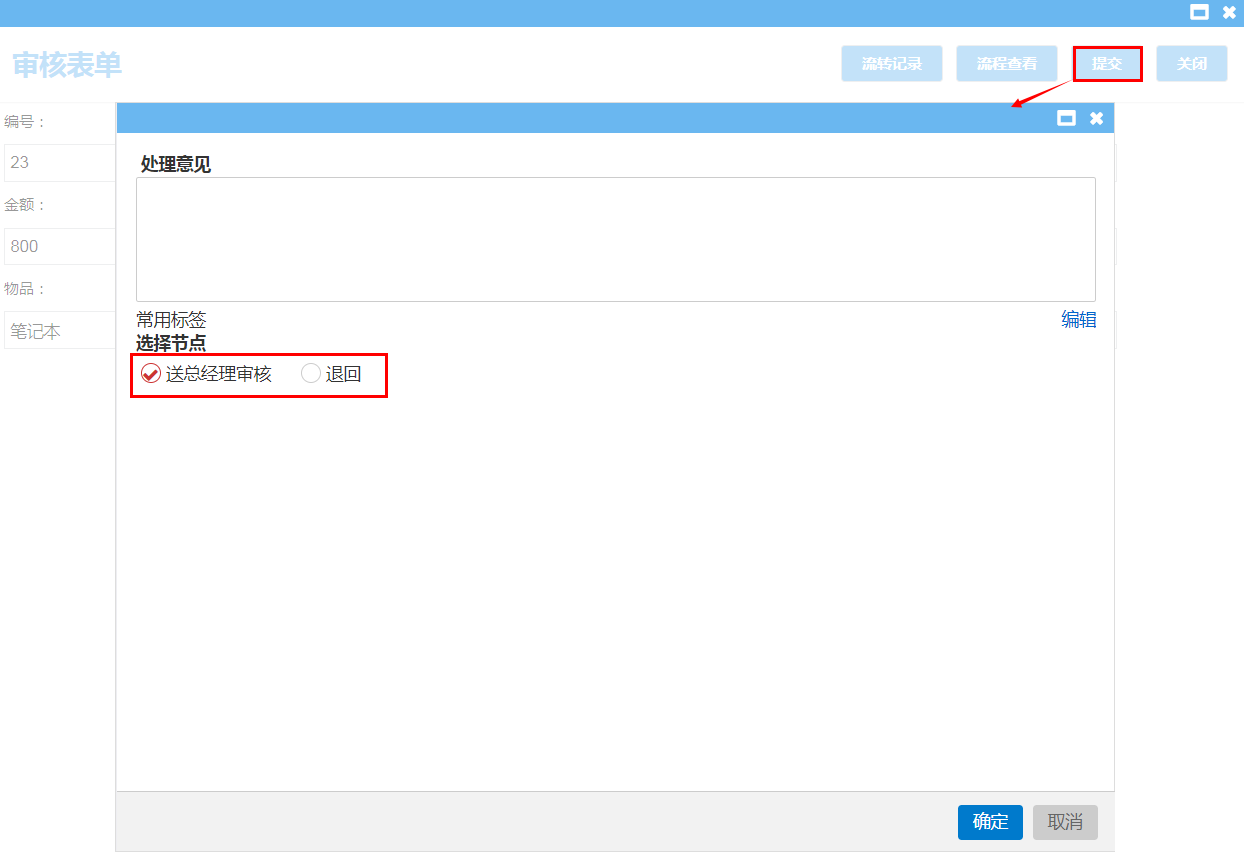Open the 流程查看 view
The height and width of the screenshot is (857, 1244).
[x=1006, y=63]
